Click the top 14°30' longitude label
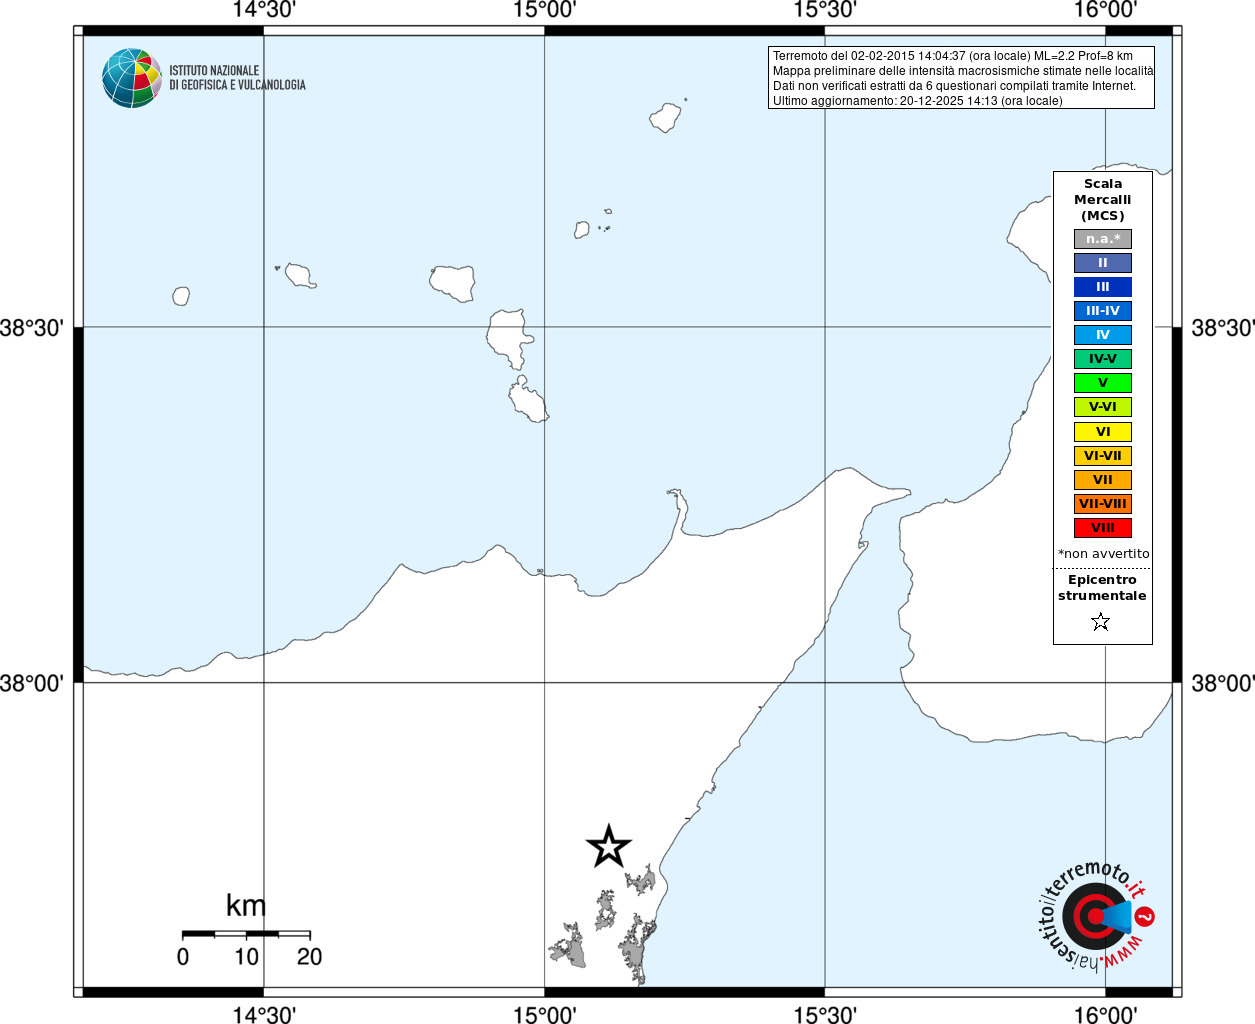1255x1024 pixels. point(264,10)
